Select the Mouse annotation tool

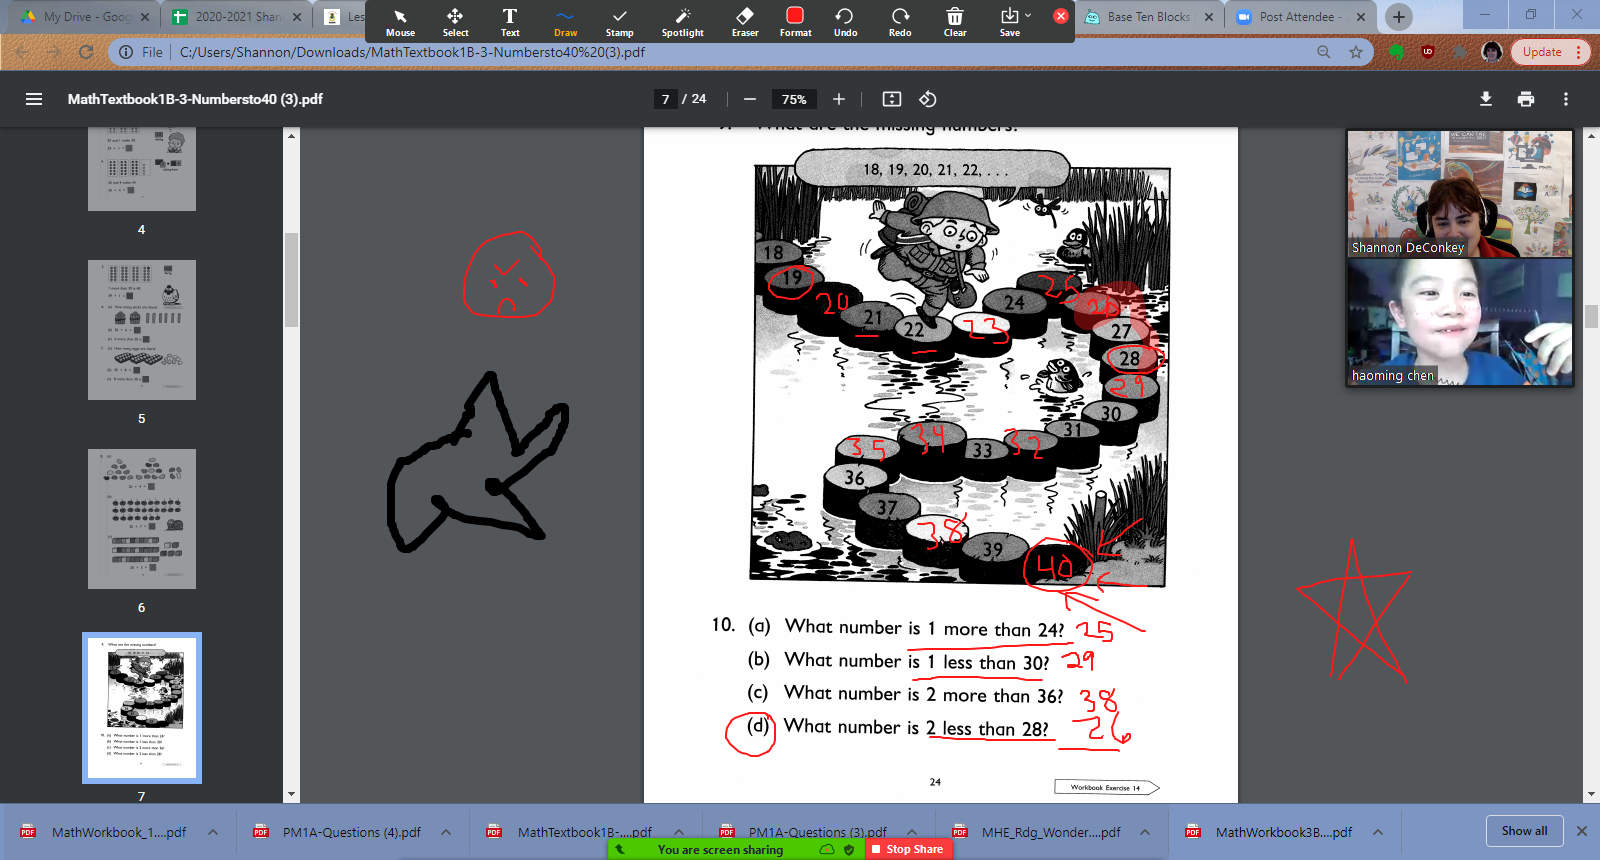click(x=400, y=22)
